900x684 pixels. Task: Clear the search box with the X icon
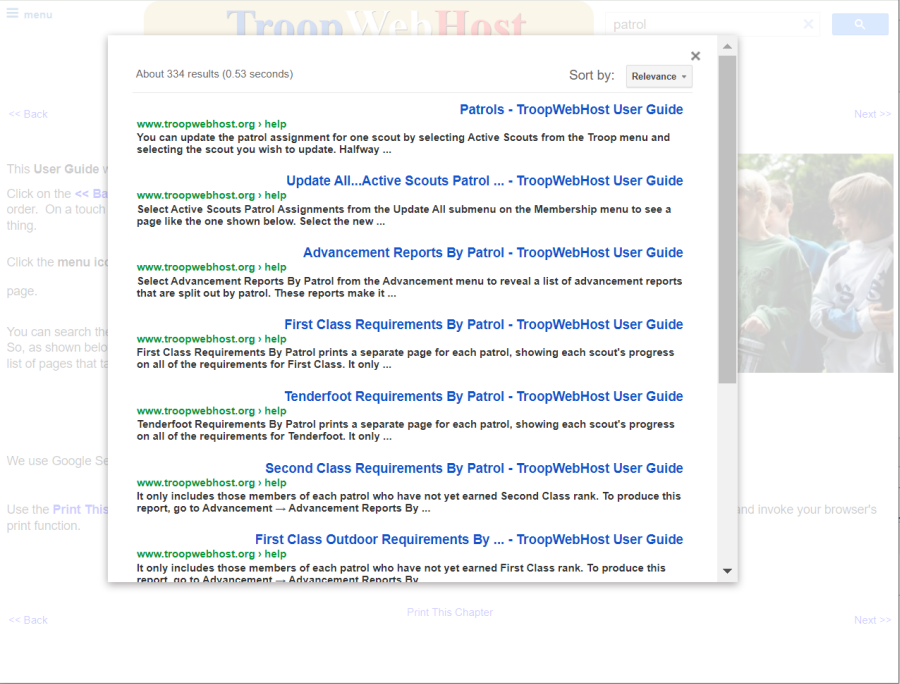[x=808, y=24]
